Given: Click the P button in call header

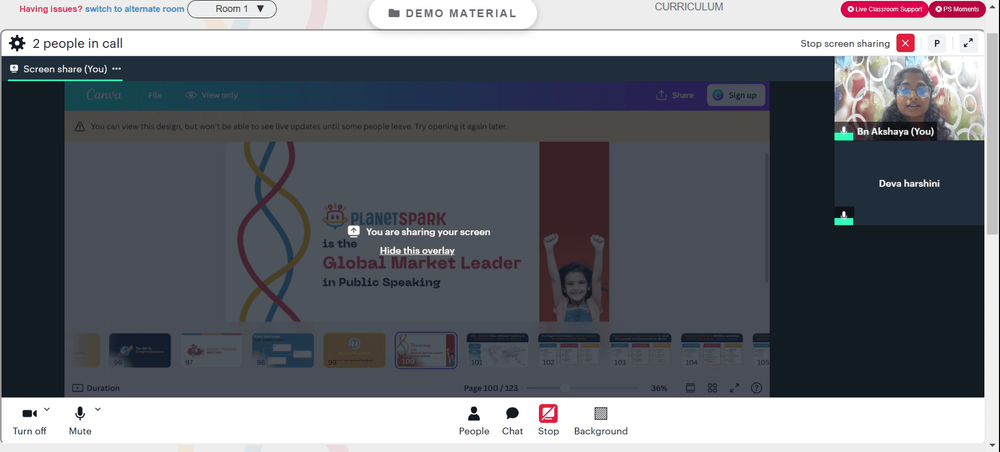Looking at the screenshot, I should [937, 43].
